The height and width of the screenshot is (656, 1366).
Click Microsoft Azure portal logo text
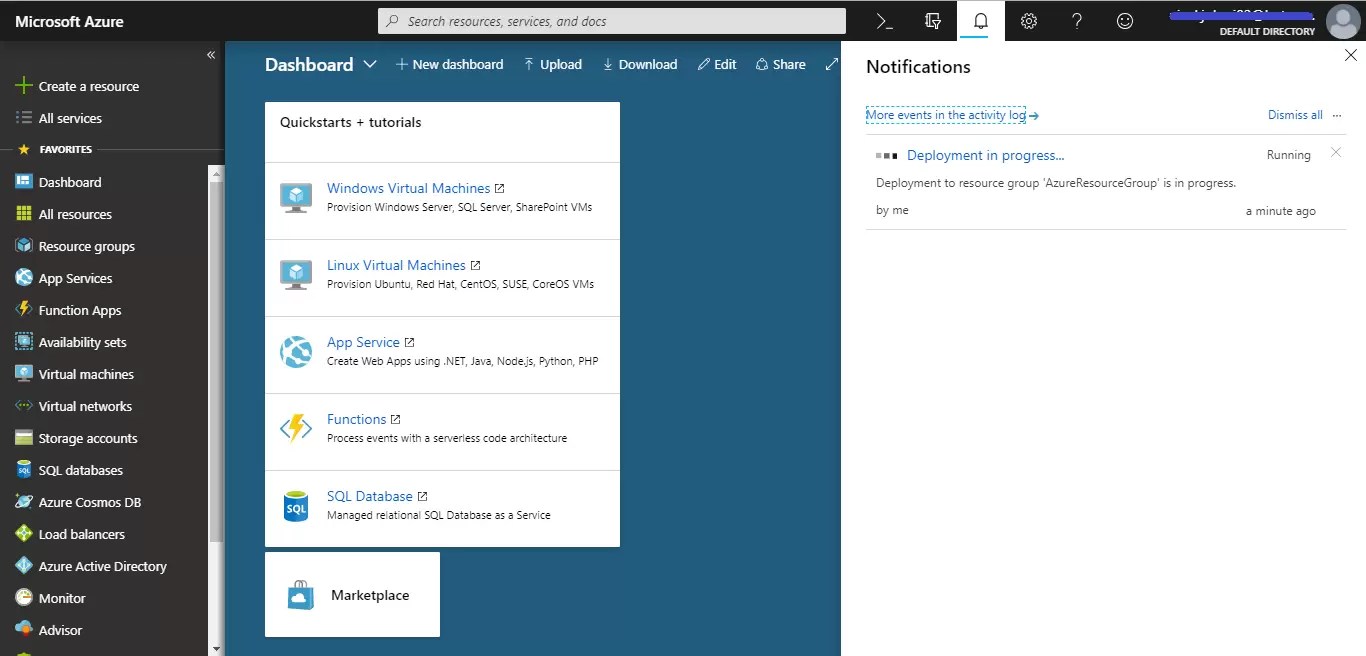point(70,21)
